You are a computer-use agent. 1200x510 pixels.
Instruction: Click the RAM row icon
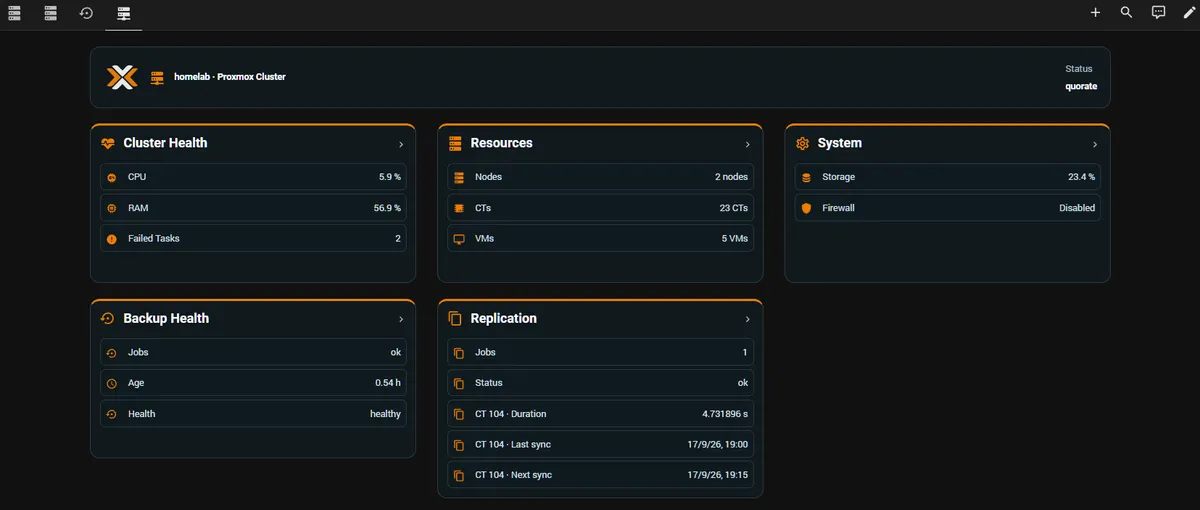coord(111,208)
